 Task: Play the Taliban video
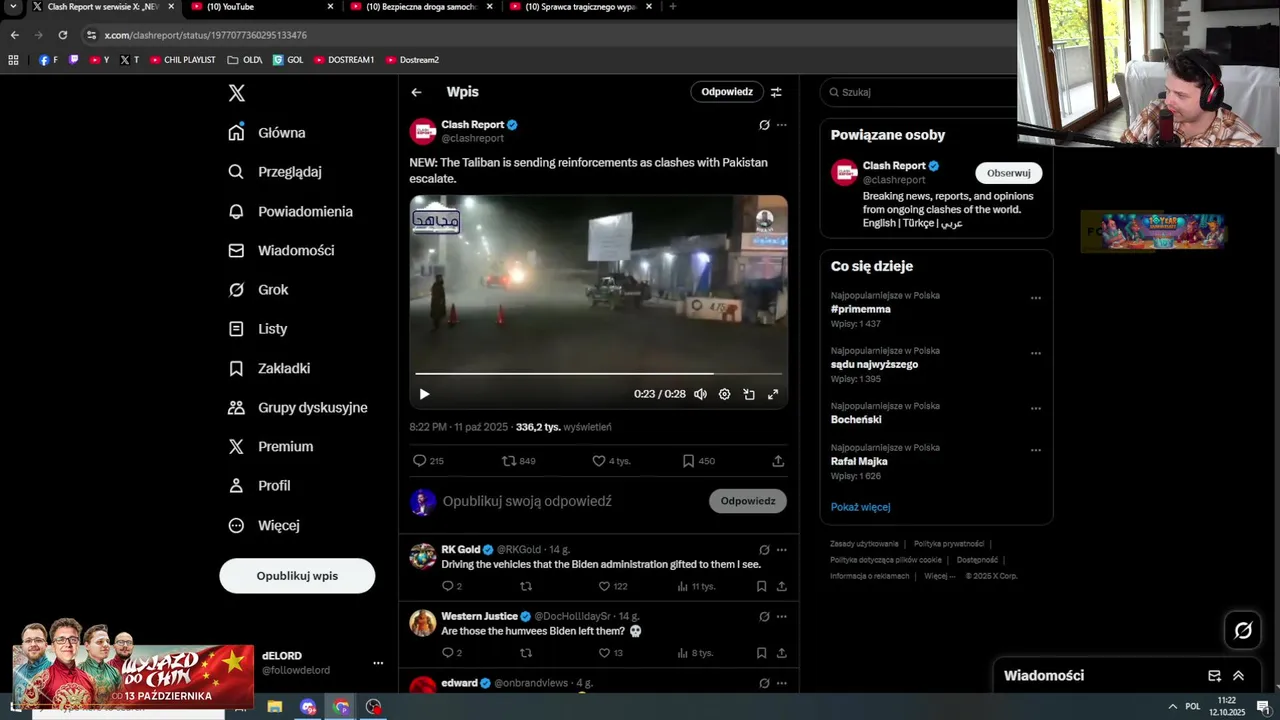click(424, 394)
